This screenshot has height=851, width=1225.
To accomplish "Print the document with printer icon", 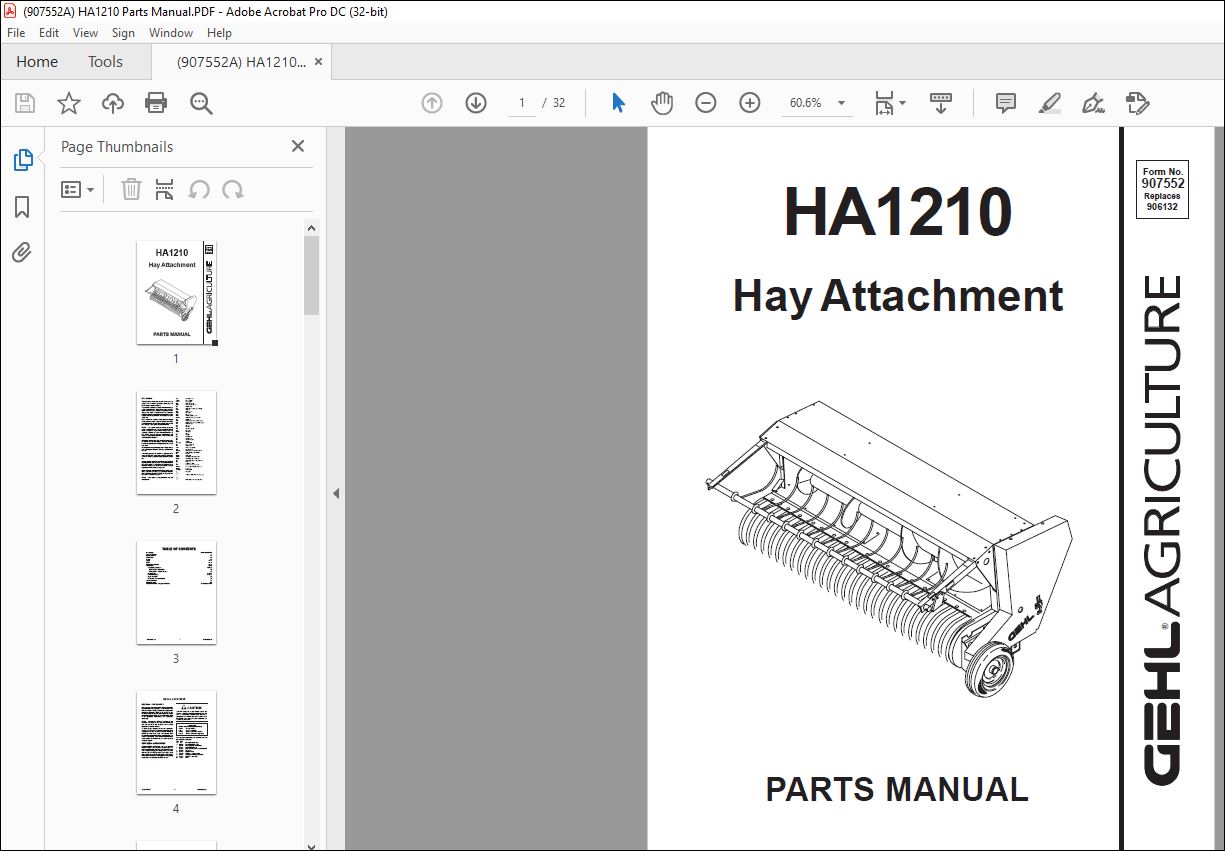I will coord(156,103).
